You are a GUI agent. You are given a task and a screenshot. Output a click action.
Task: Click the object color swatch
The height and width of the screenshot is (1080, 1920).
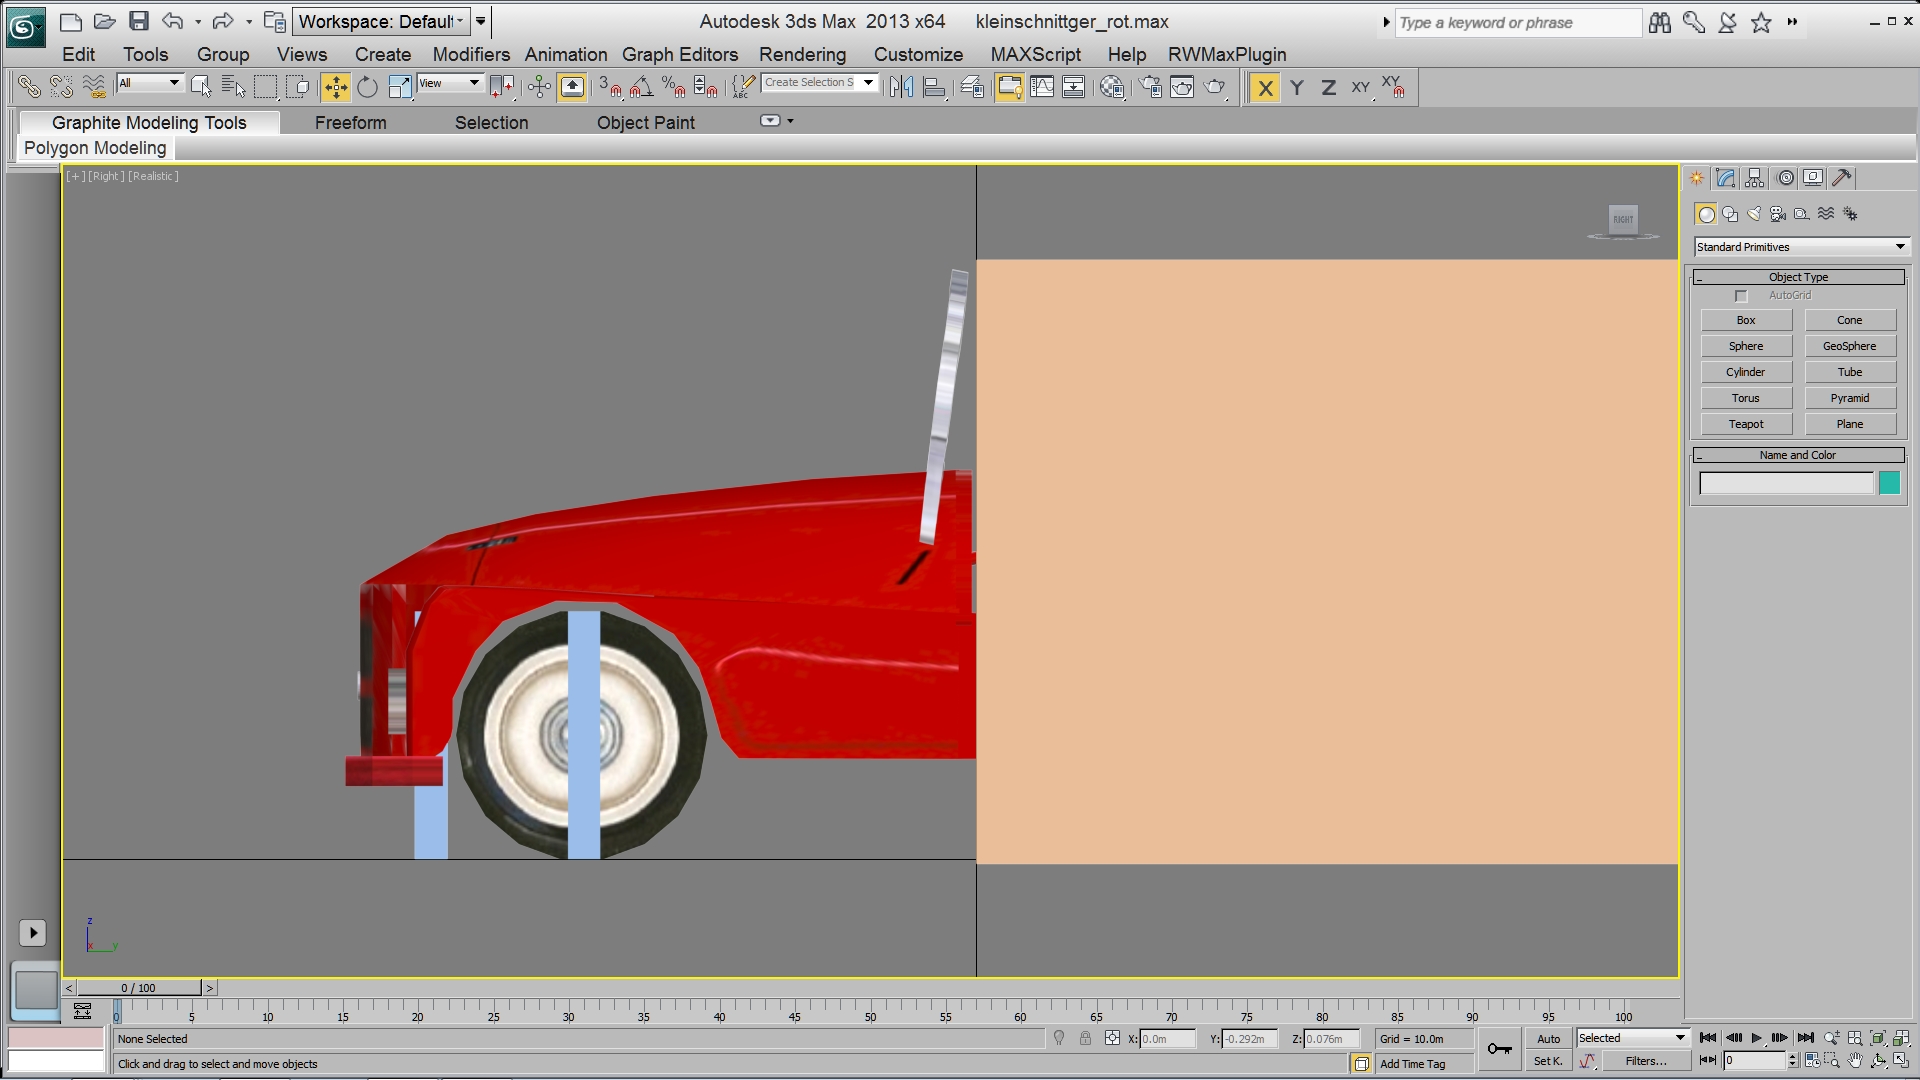[1889, 484]
